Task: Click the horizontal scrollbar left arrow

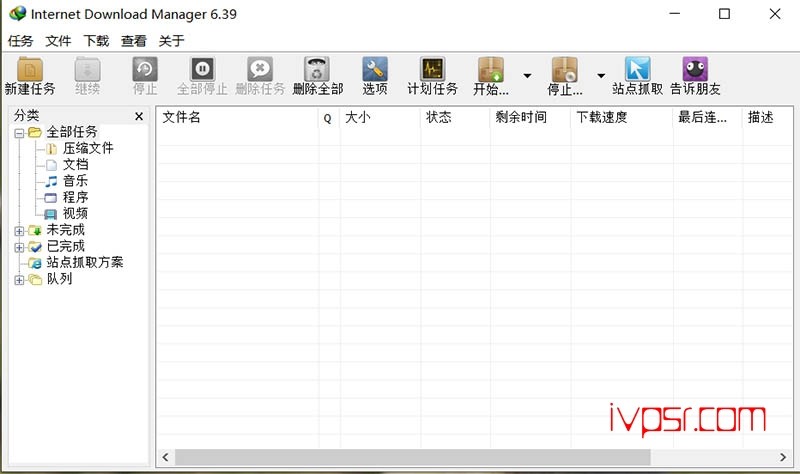Action: [x=165, y=457]
